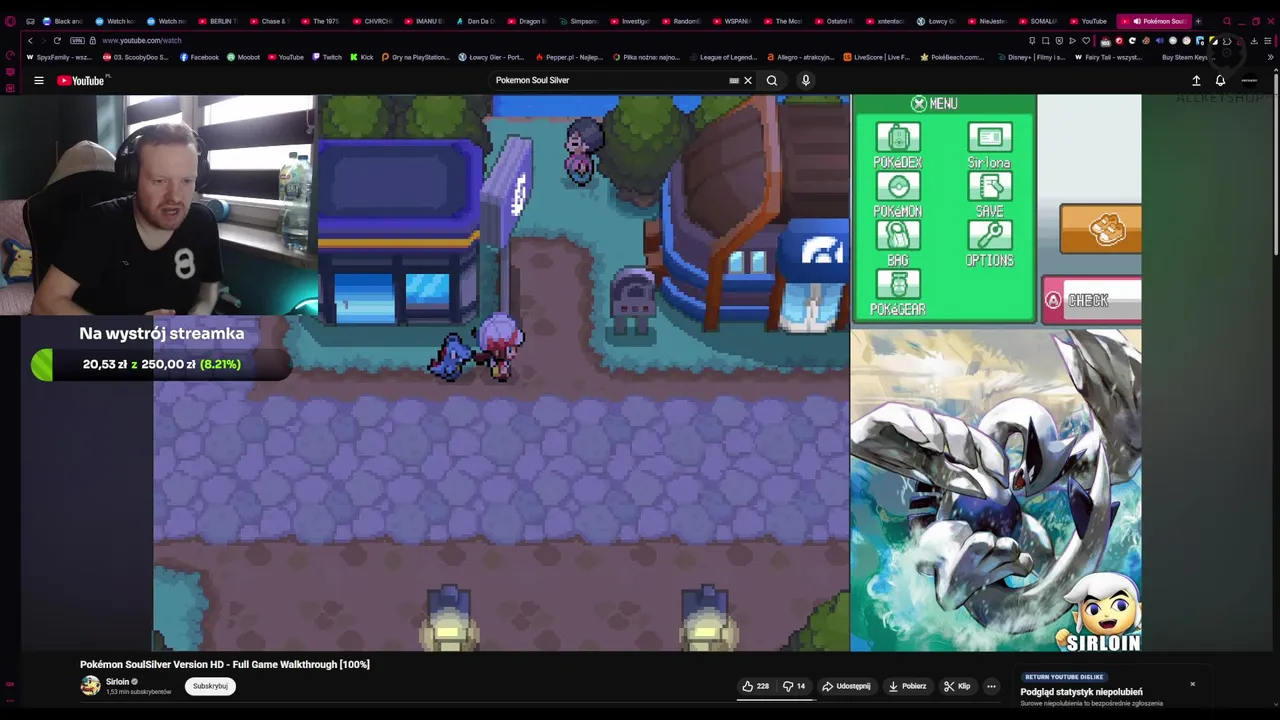Click the Sirloin channel avatar
Image resolution: width=1280 pixels, height=720 pixels.
point(91,686)
